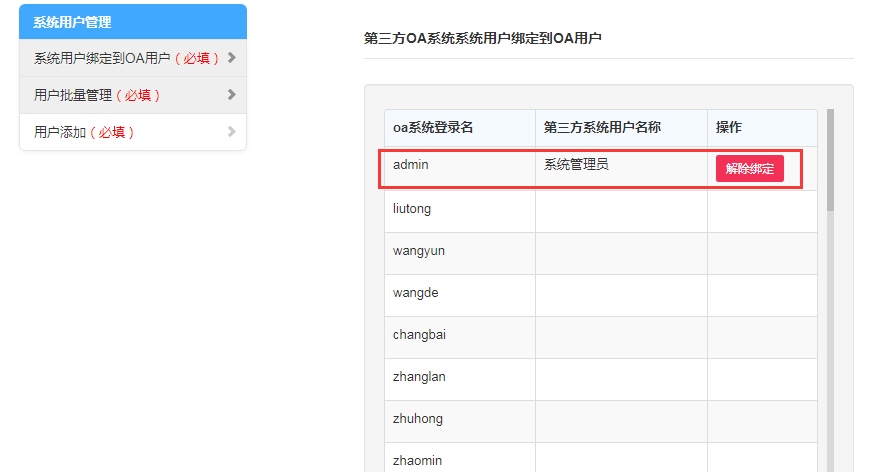This screenshot has height=472, width=889.
Task: Click chevron arrow beside 用户添加
Action: click(231, 132)
